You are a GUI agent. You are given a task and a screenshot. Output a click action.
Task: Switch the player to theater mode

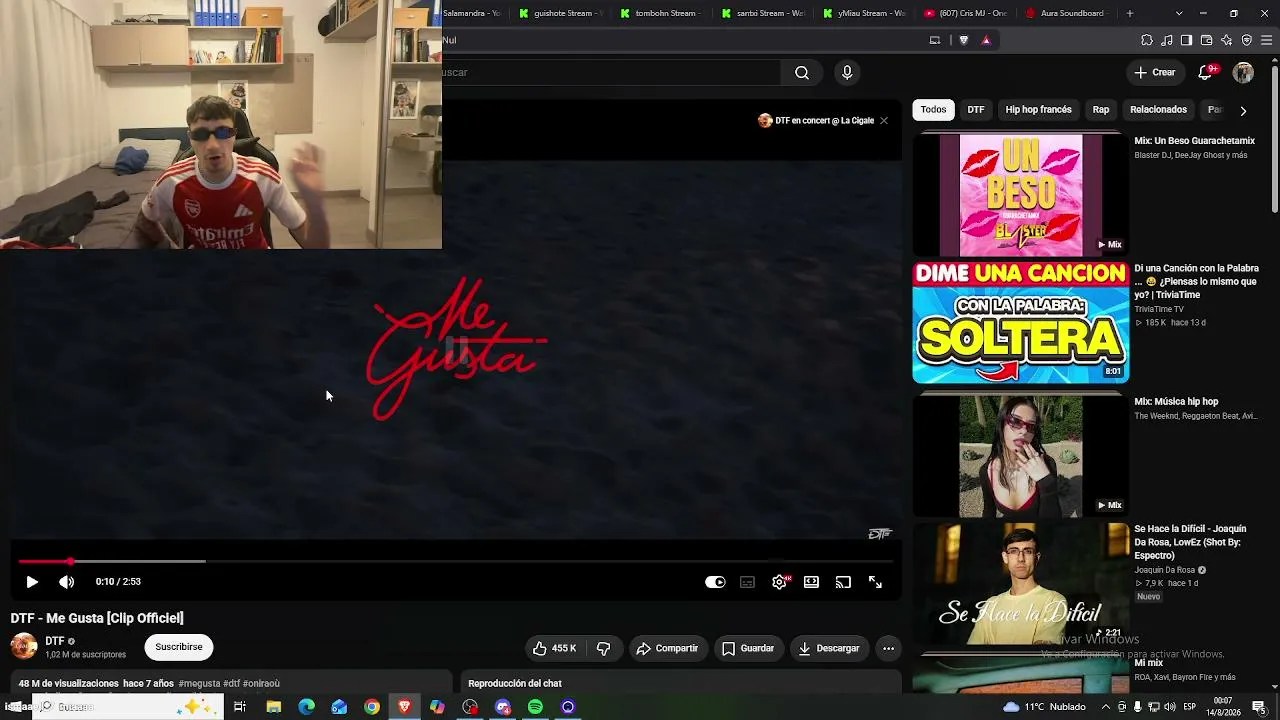pos(811,582)
